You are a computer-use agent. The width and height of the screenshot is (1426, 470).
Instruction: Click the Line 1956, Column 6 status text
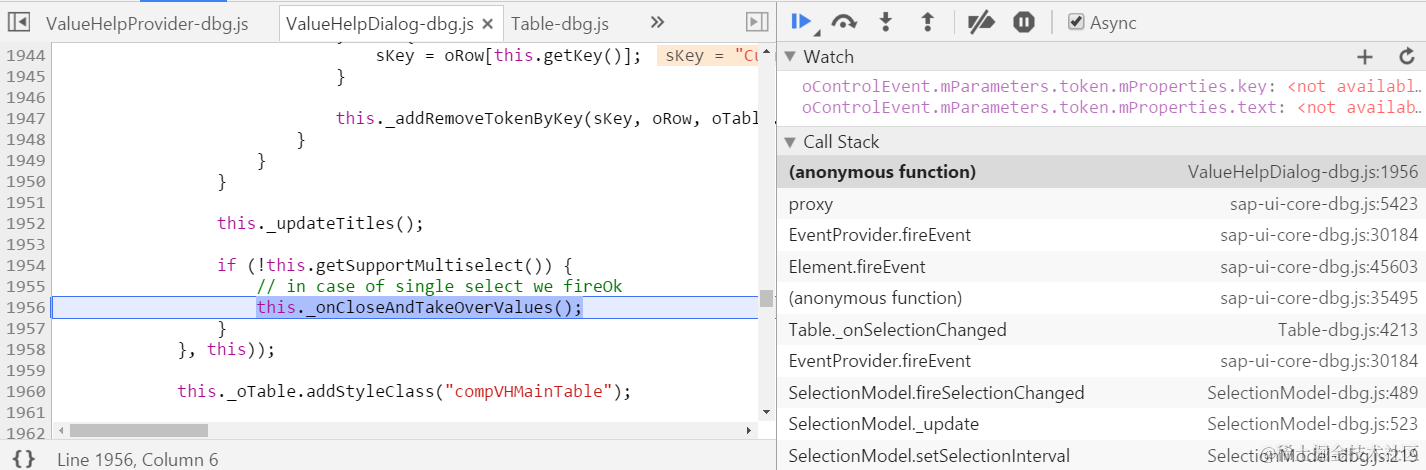(138, 459)
